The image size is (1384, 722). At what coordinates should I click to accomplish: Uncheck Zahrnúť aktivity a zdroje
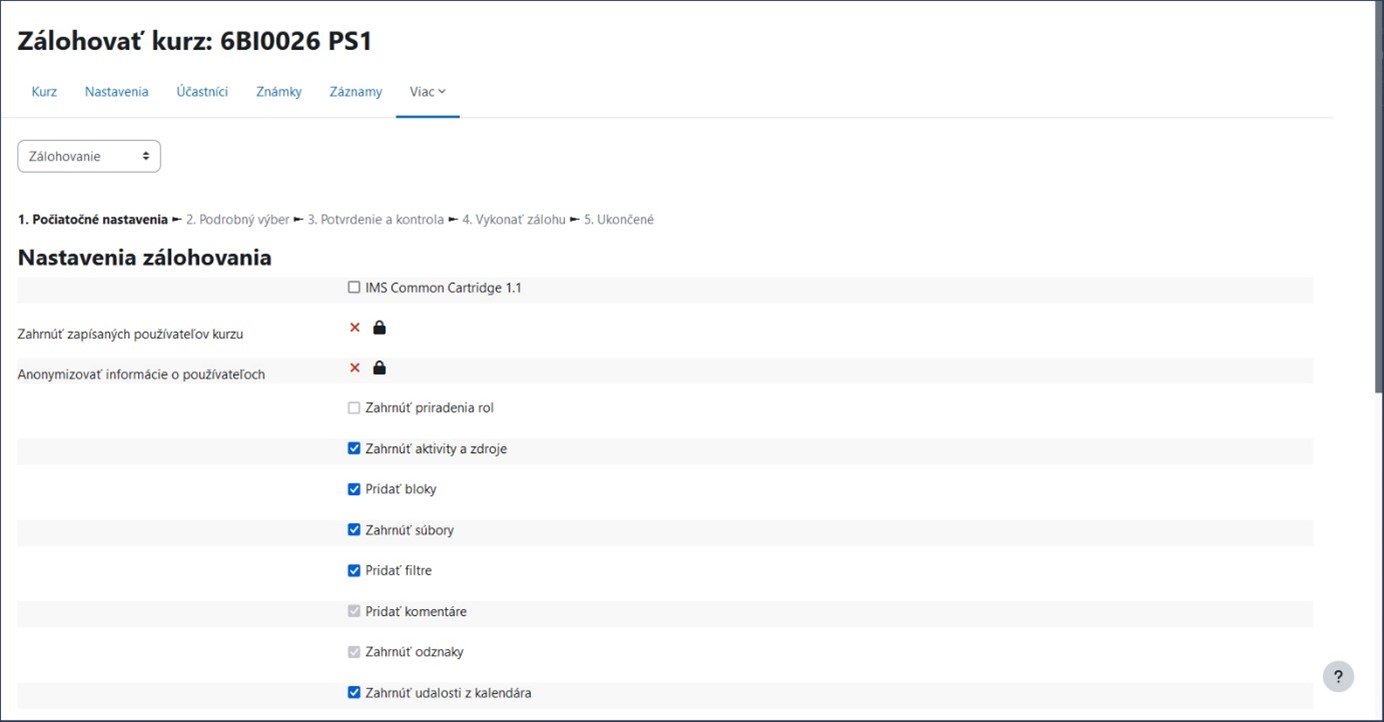pos(354,449)
